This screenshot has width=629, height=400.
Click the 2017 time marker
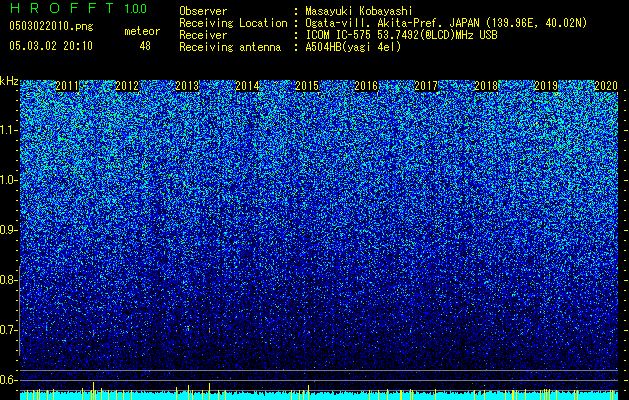coord(426,86)
